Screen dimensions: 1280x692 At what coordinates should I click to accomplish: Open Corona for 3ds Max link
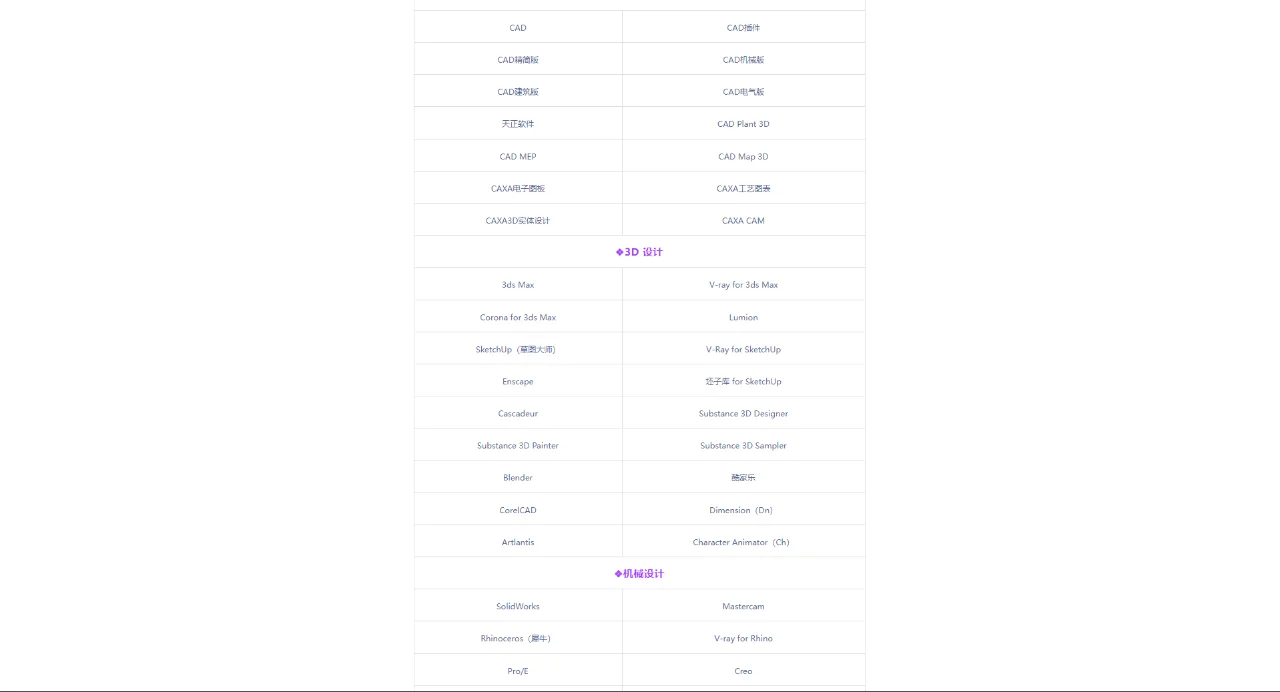click(518, 317)
